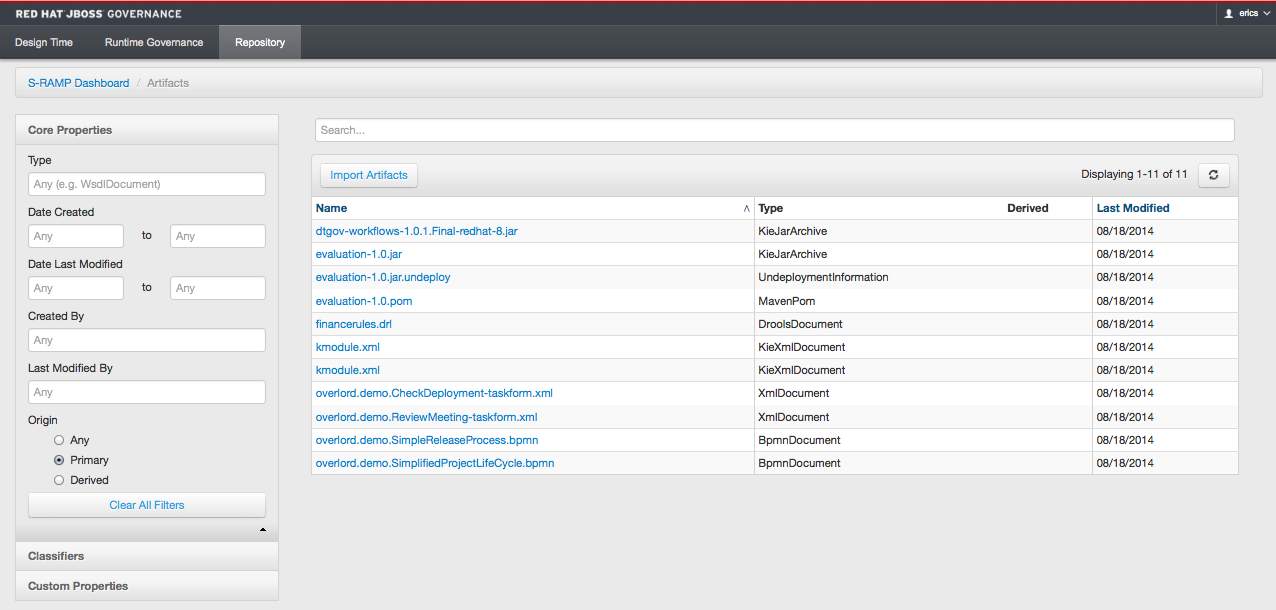
Task: Click Clear All Filters button
Action: point(147,505)
